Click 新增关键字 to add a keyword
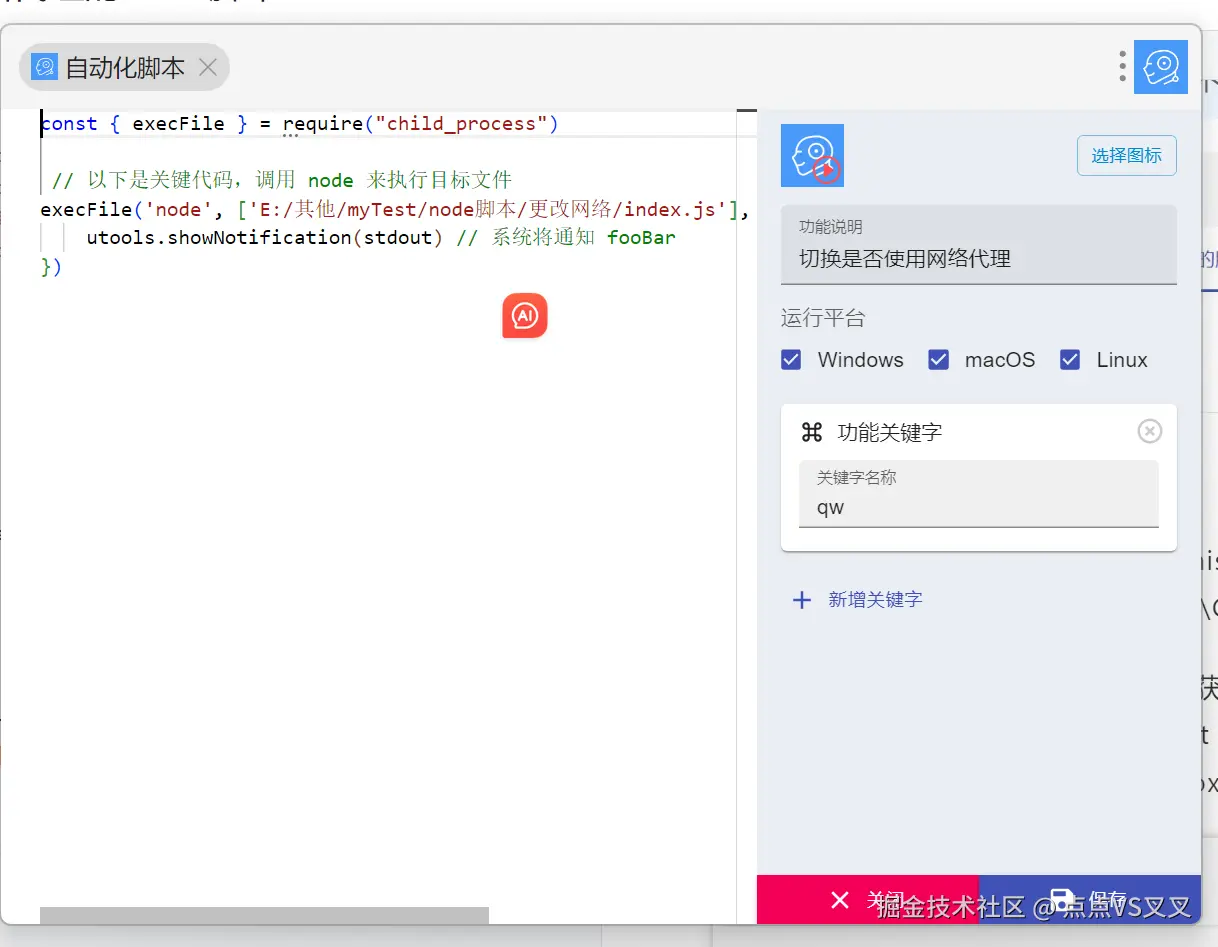The image size is (1218, 947). tap(875, 600)
